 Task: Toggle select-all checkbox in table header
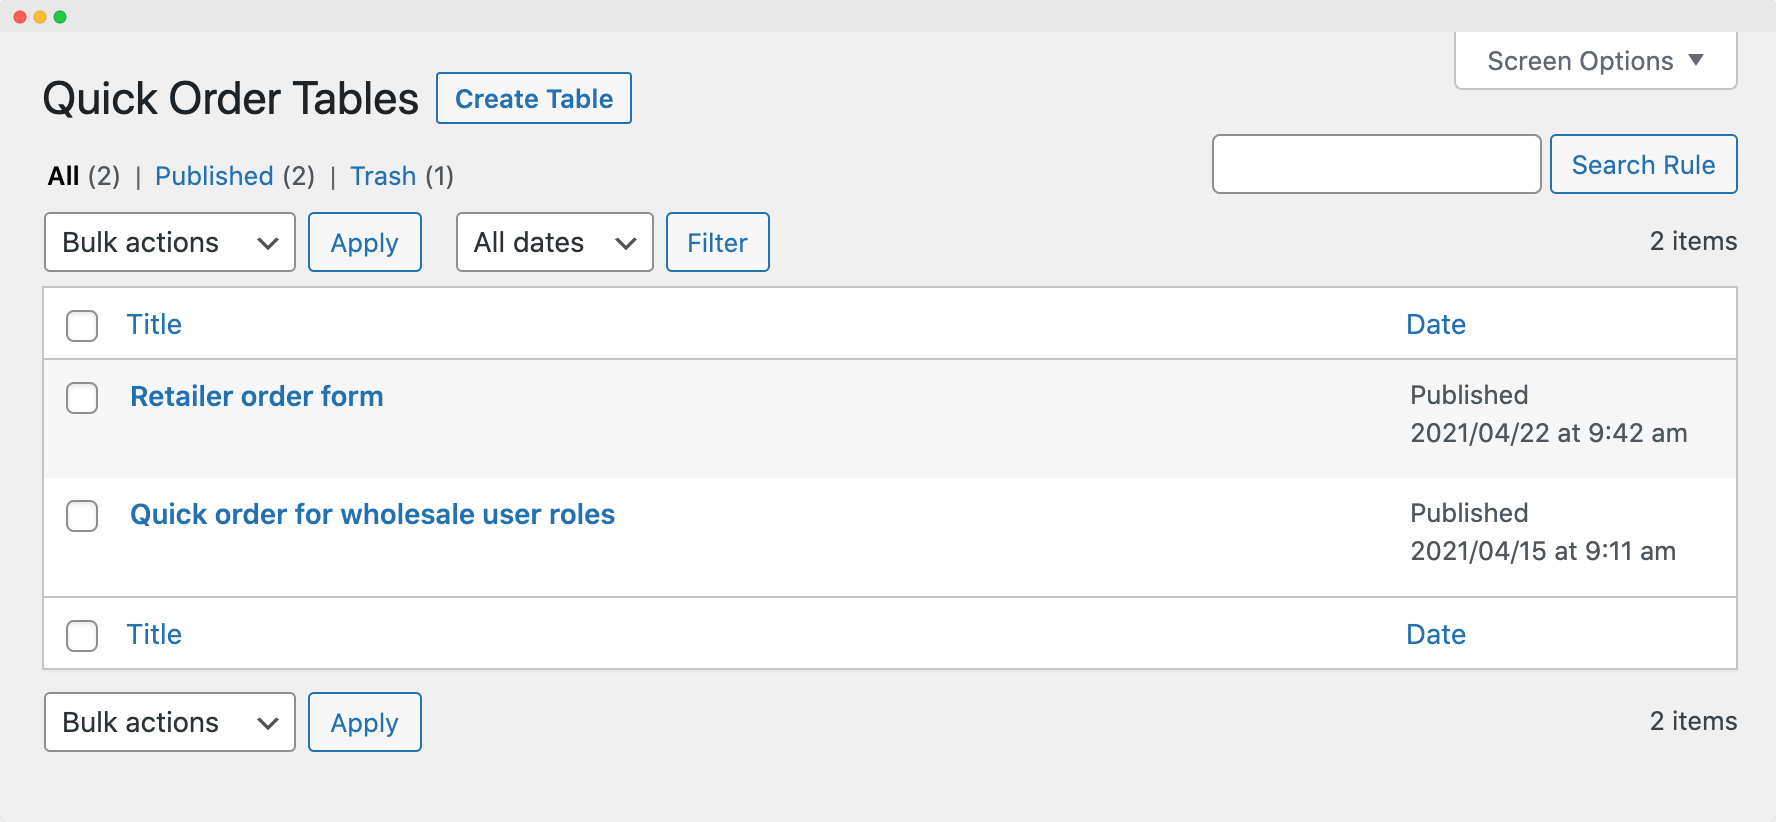pos(82,325)
